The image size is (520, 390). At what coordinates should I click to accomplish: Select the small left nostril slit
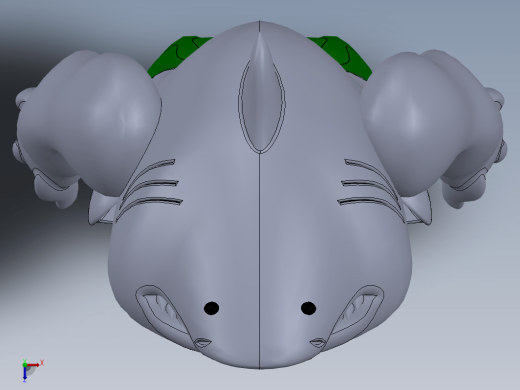tap(202, 343)
